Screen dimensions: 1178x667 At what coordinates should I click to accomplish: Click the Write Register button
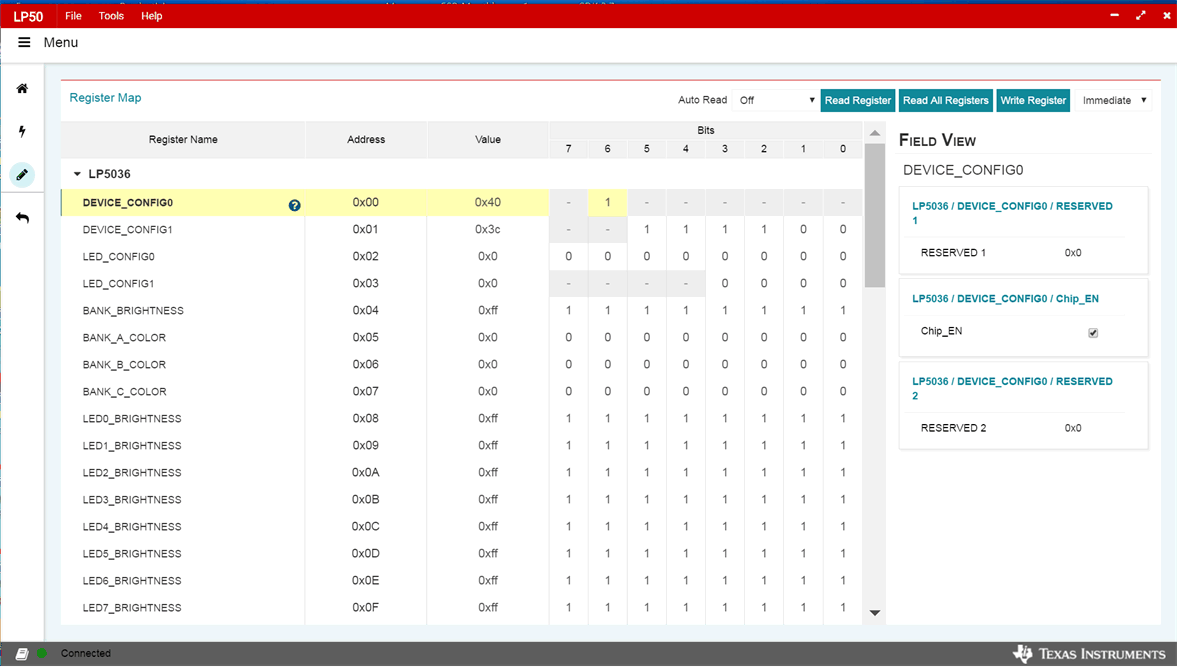(x=1033, y=101)
